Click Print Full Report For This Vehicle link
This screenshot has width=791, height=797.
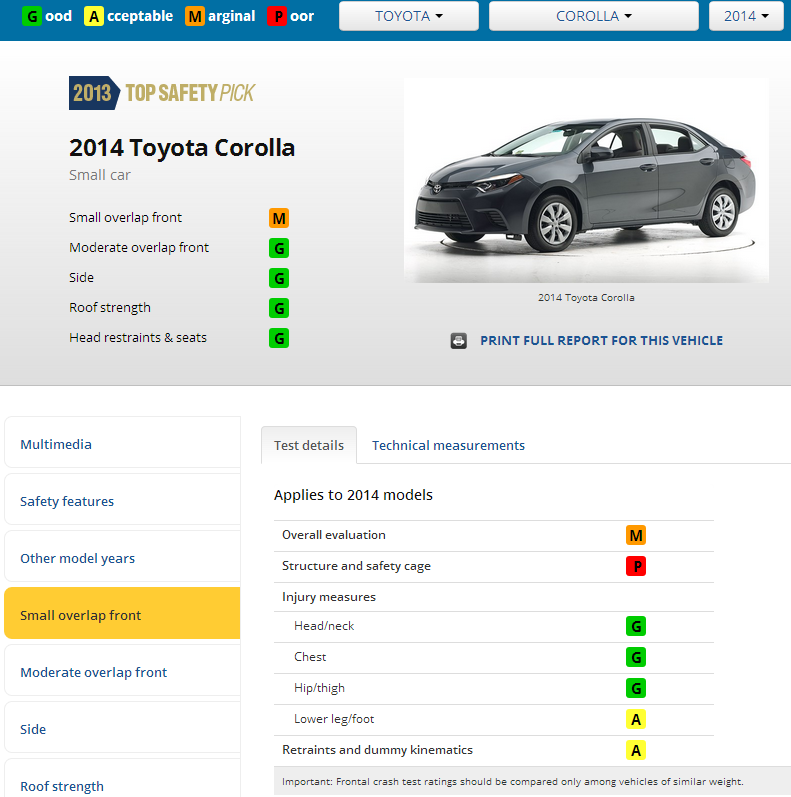pos(601,341)
